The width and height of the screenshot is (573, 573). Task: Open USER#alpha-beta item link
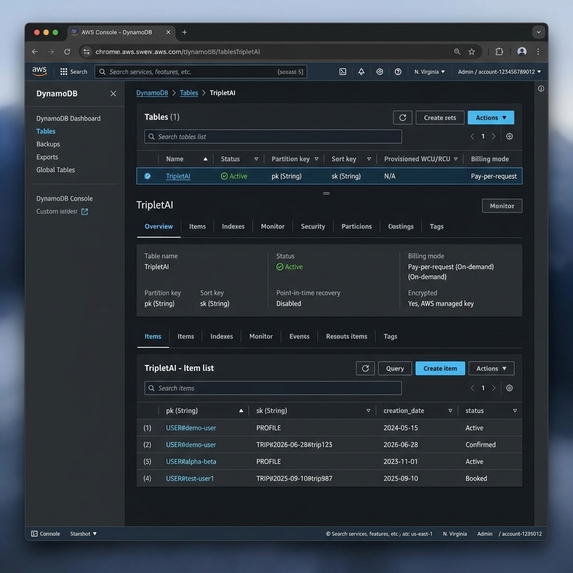tap(191, 462)
